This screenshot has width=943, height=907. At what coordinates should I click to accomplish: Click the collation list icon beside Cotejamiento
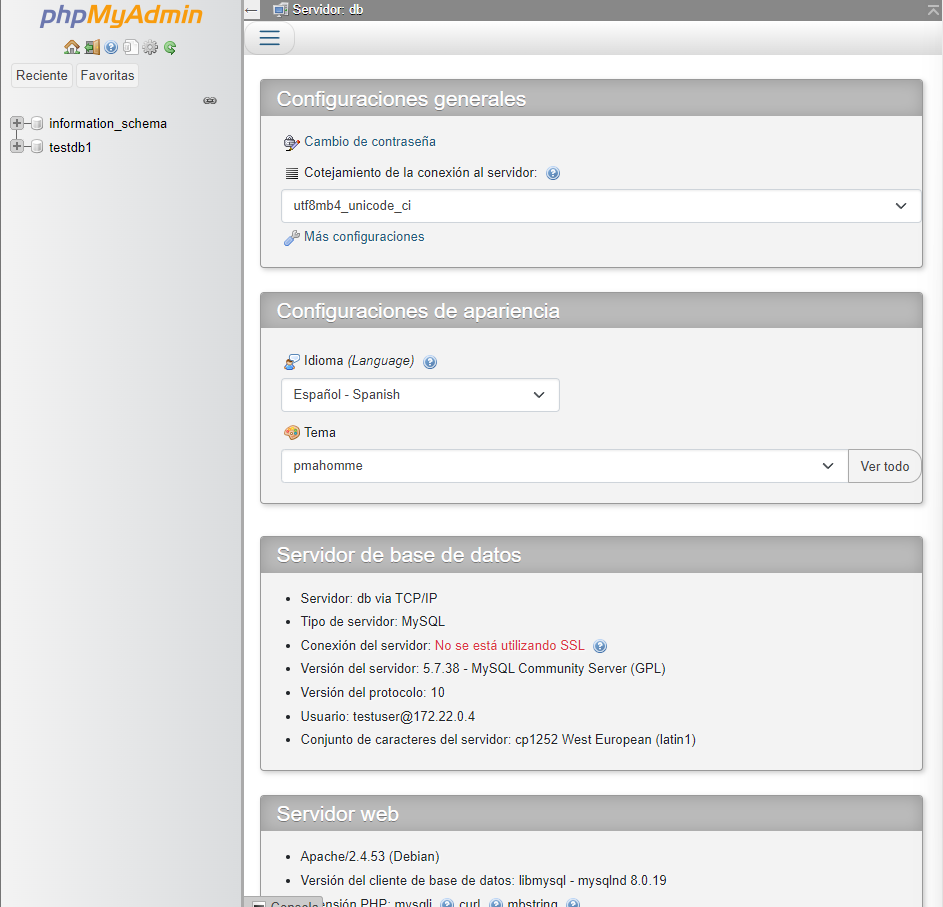pyautogui.click(x=292, y=173)
